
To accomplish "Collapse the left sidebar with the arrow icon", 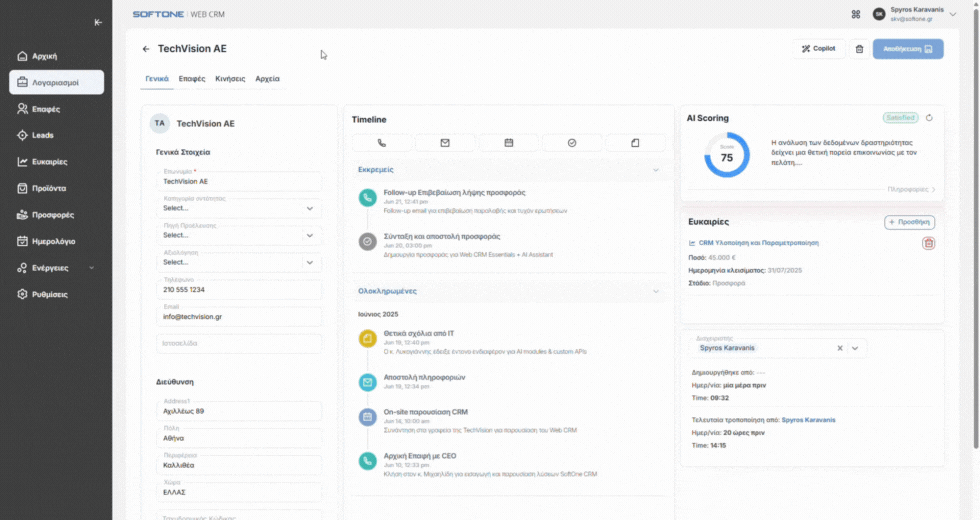I will pyautogui.click(x=97, y=22).
